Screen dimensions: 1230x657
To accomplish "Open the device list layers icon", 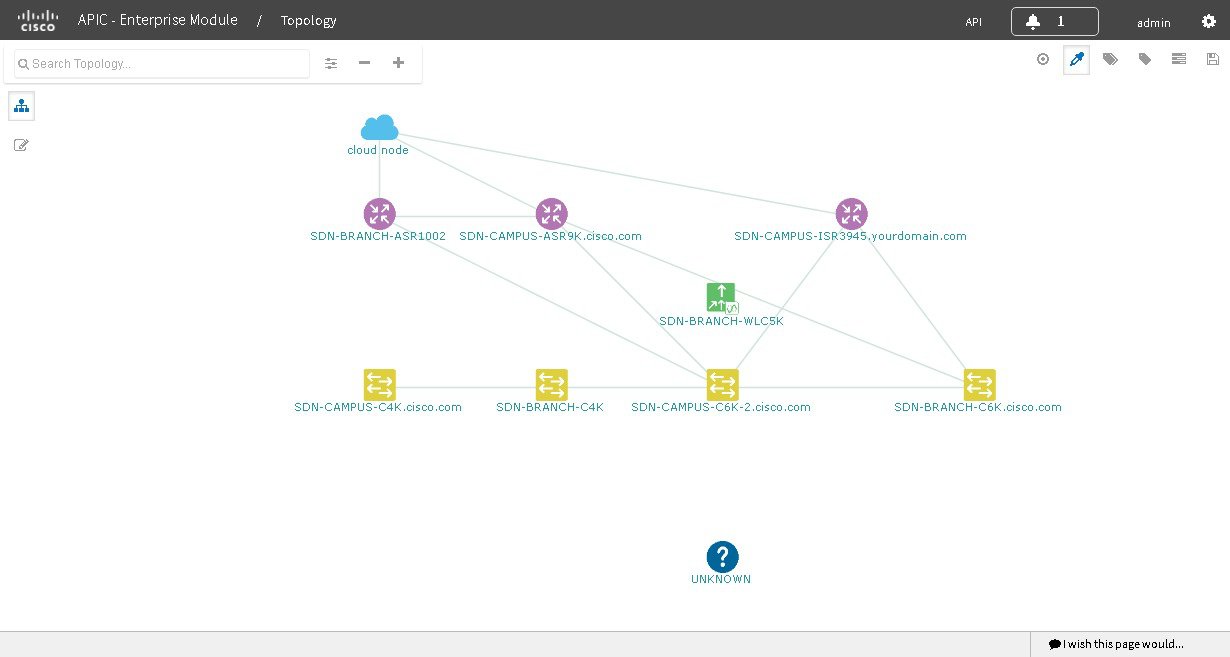I will click(1179, 59).
